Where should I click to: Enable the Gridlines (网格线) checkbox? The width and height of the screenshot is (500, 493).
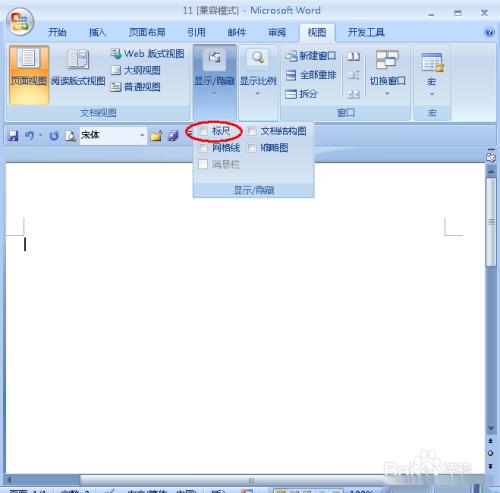203,148
